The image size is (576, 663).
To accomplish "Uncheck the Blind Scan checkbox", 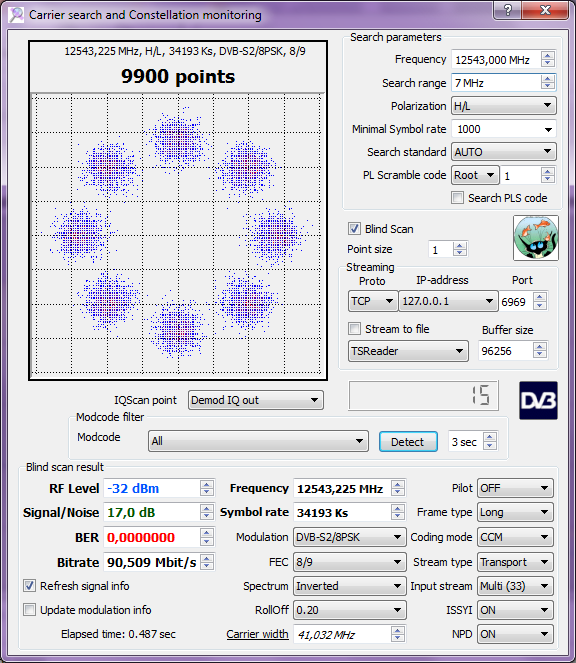I will pyautogui.click(x=354, y=229).
